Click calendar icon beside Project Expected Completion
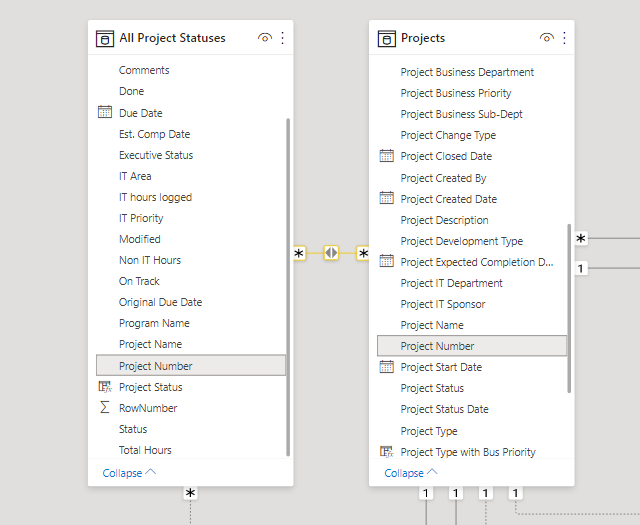The image size is (640, 525). [x=387, y=261]
